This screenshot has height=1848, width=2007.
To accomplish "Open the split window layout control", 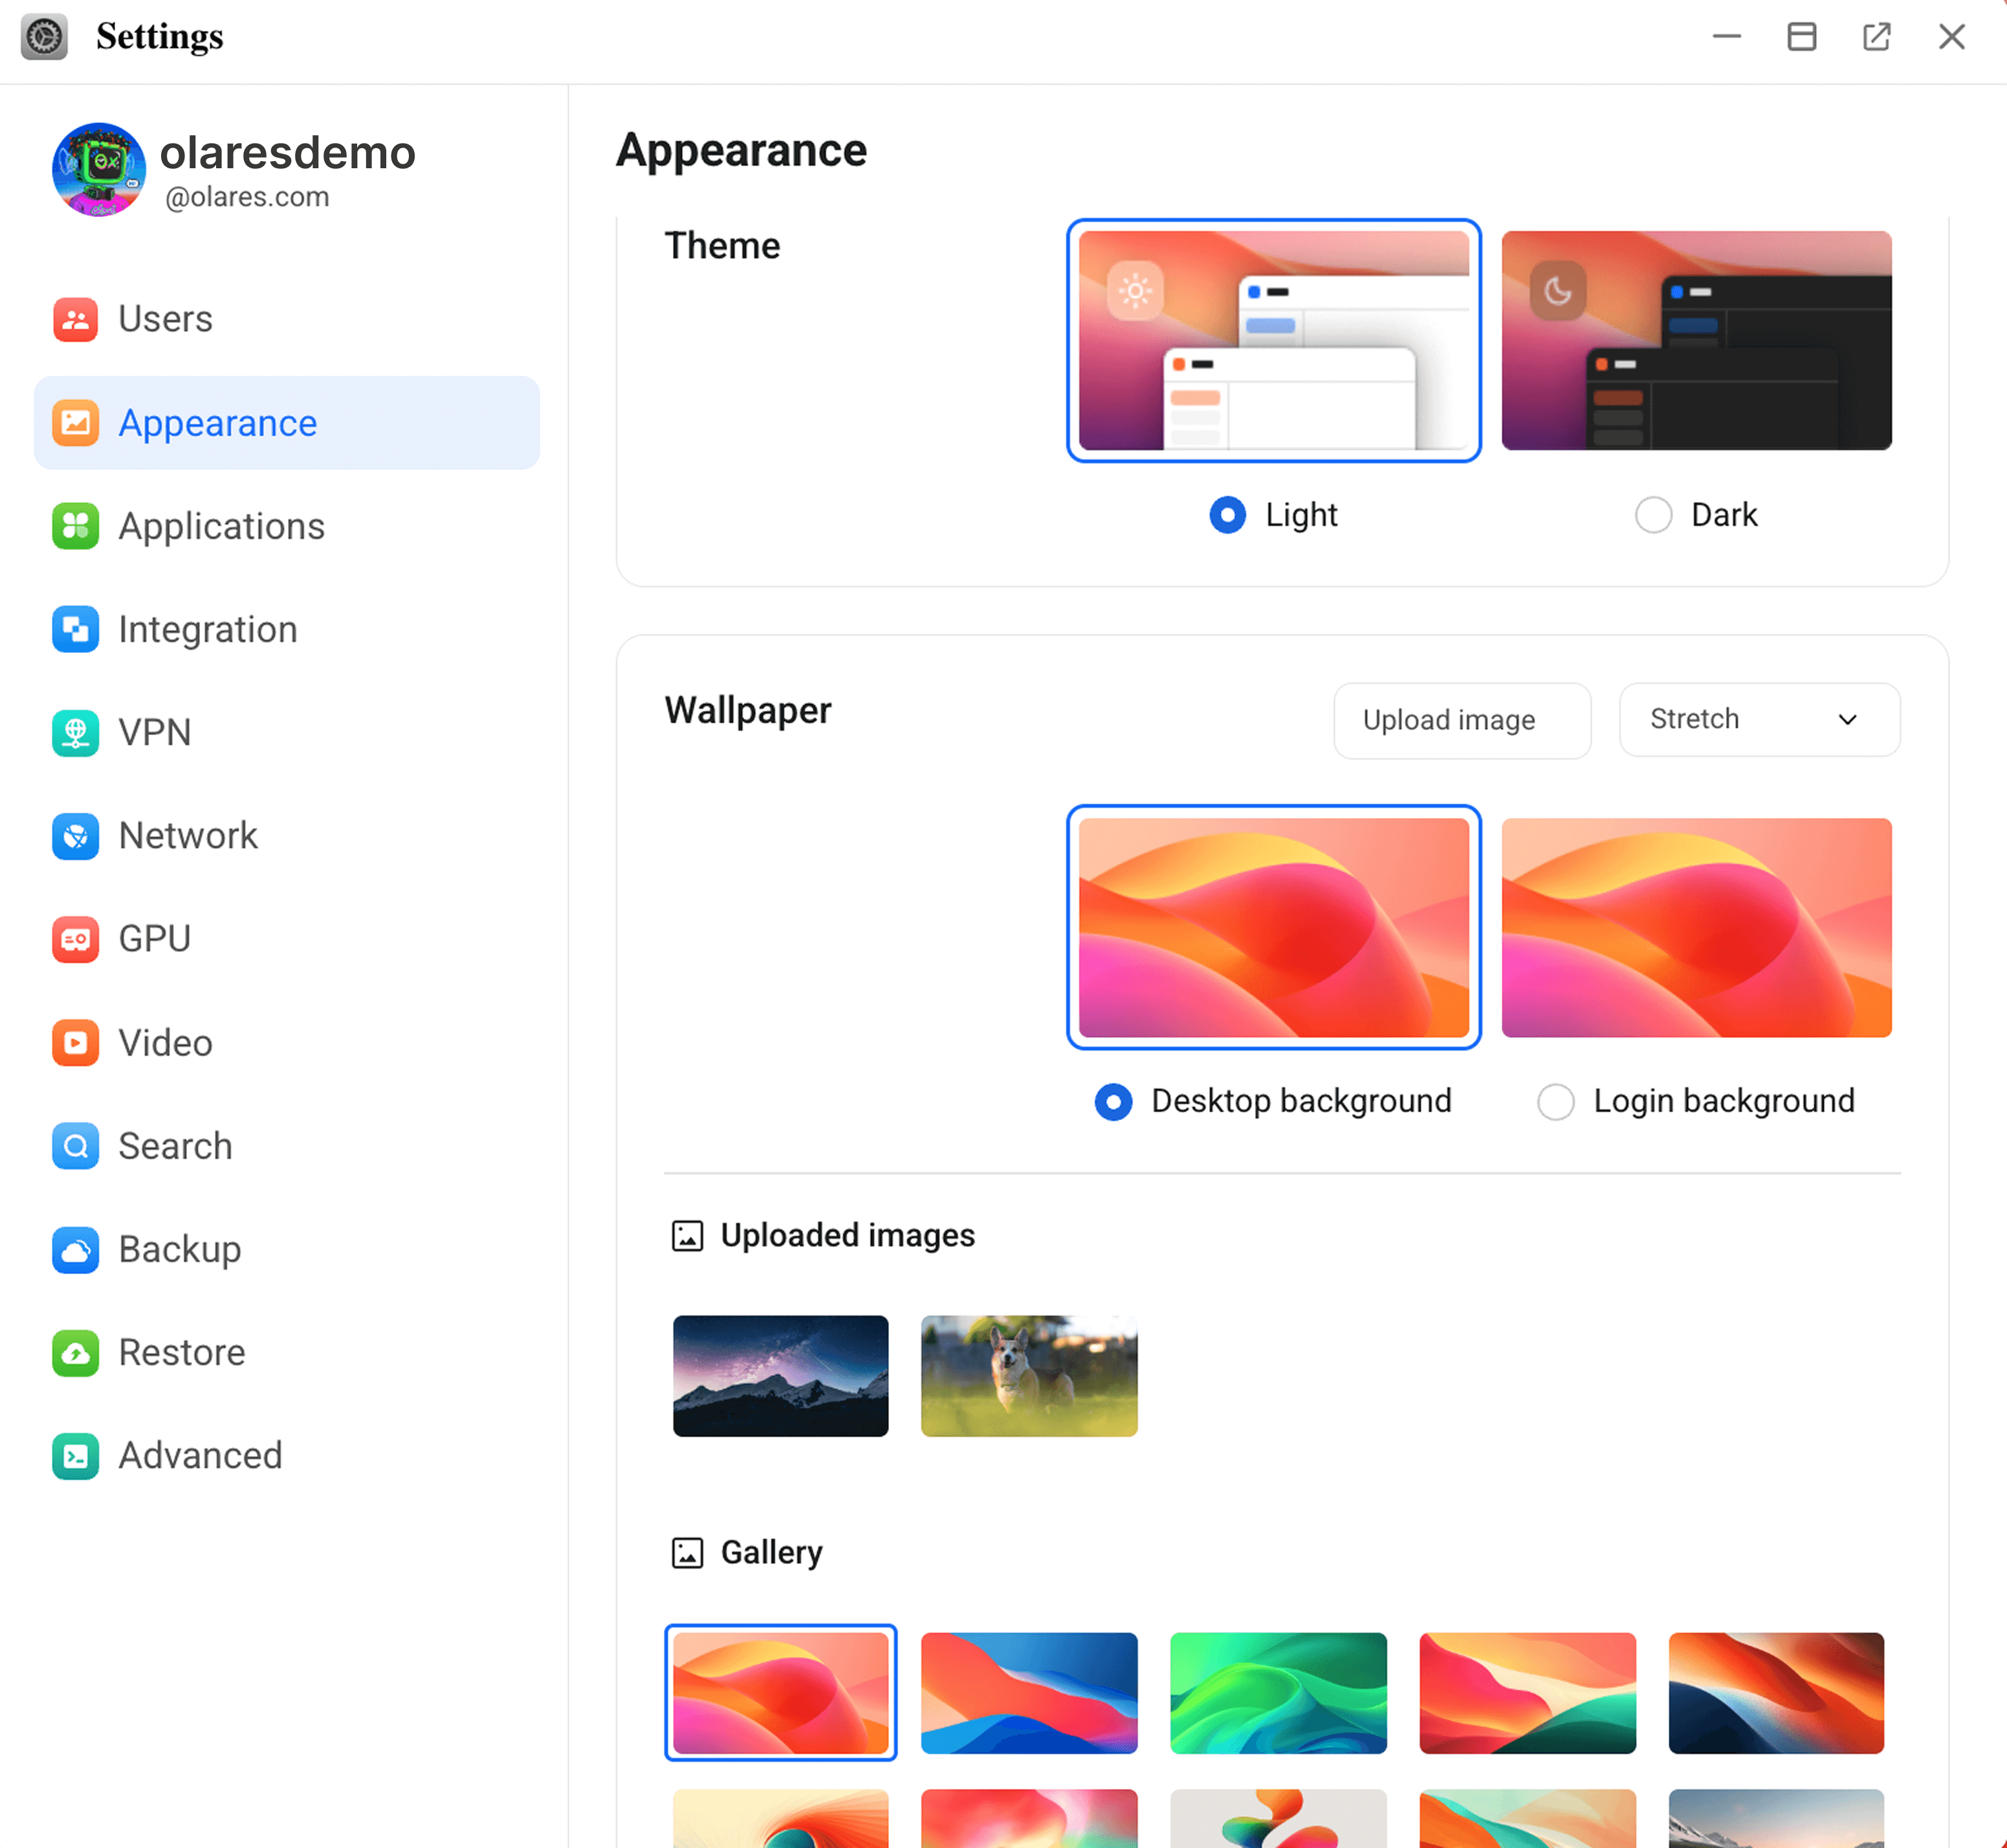I will click(1801, 36).
